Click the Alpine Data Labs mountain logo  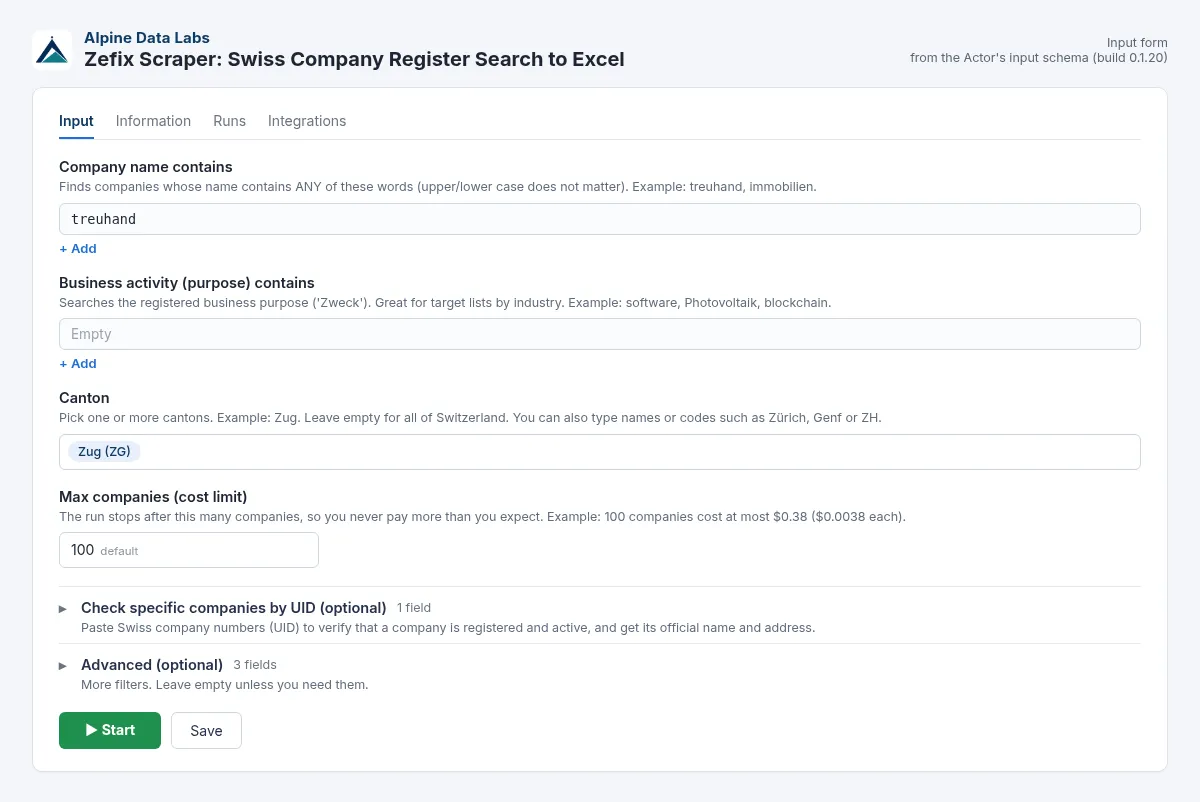(52, 49)
